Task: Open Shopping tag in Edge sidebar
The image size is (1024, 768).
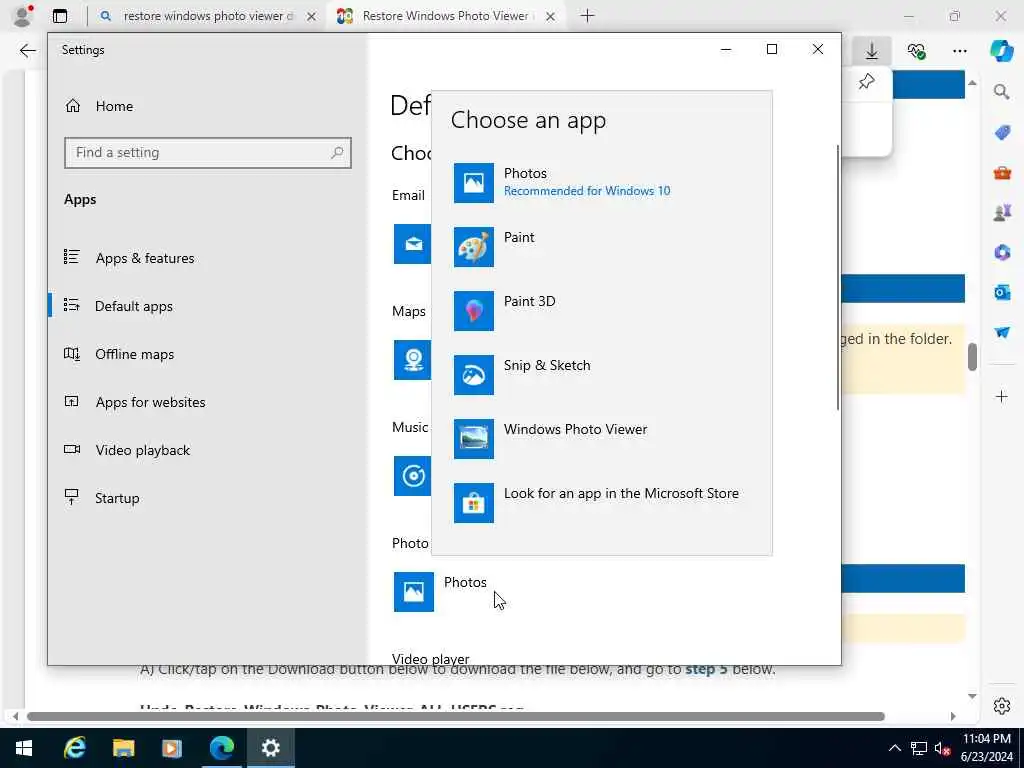Action: click(x=1002, y=133)
